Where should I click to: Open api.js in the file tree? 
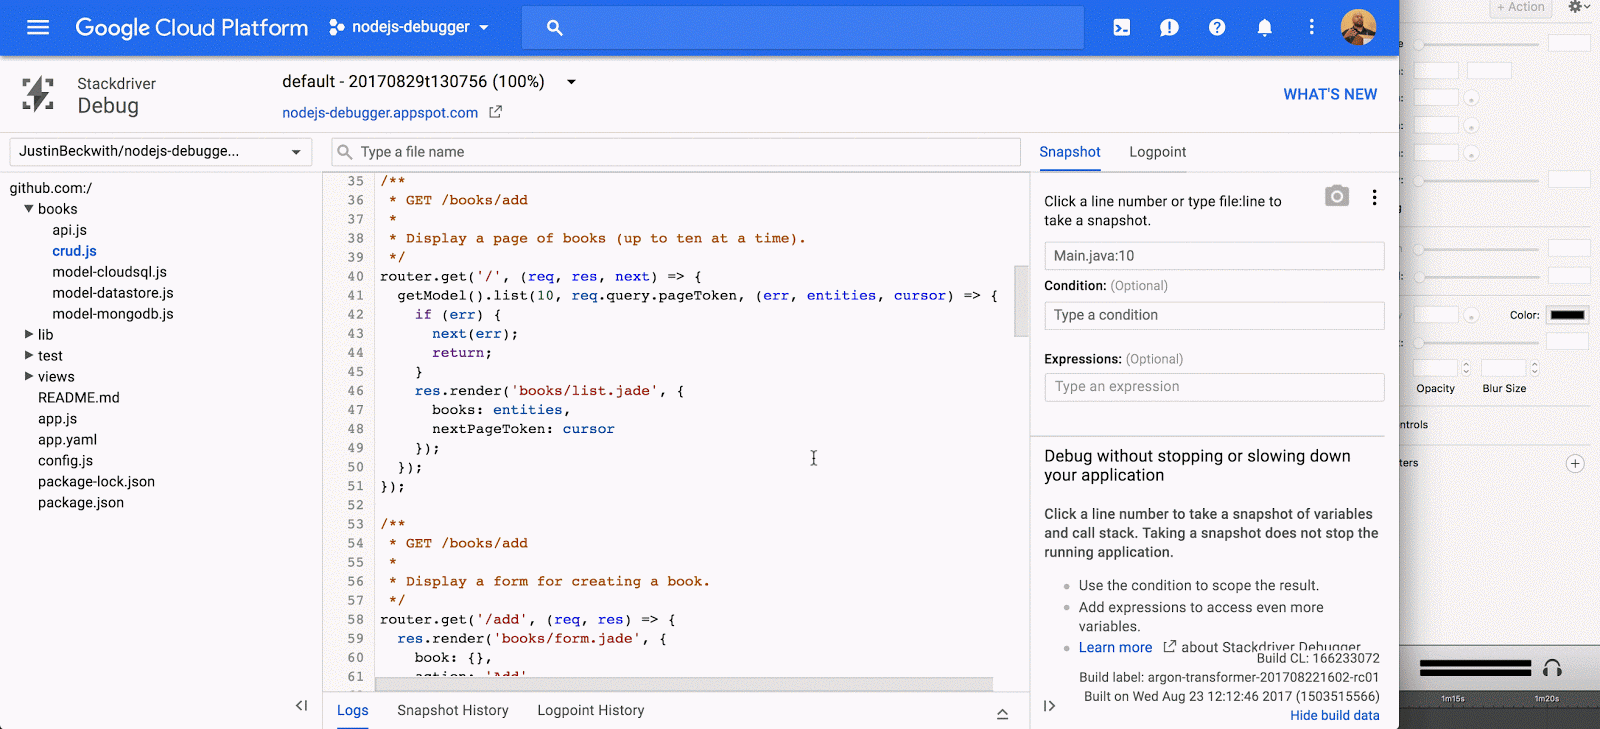tap(70, 230)
